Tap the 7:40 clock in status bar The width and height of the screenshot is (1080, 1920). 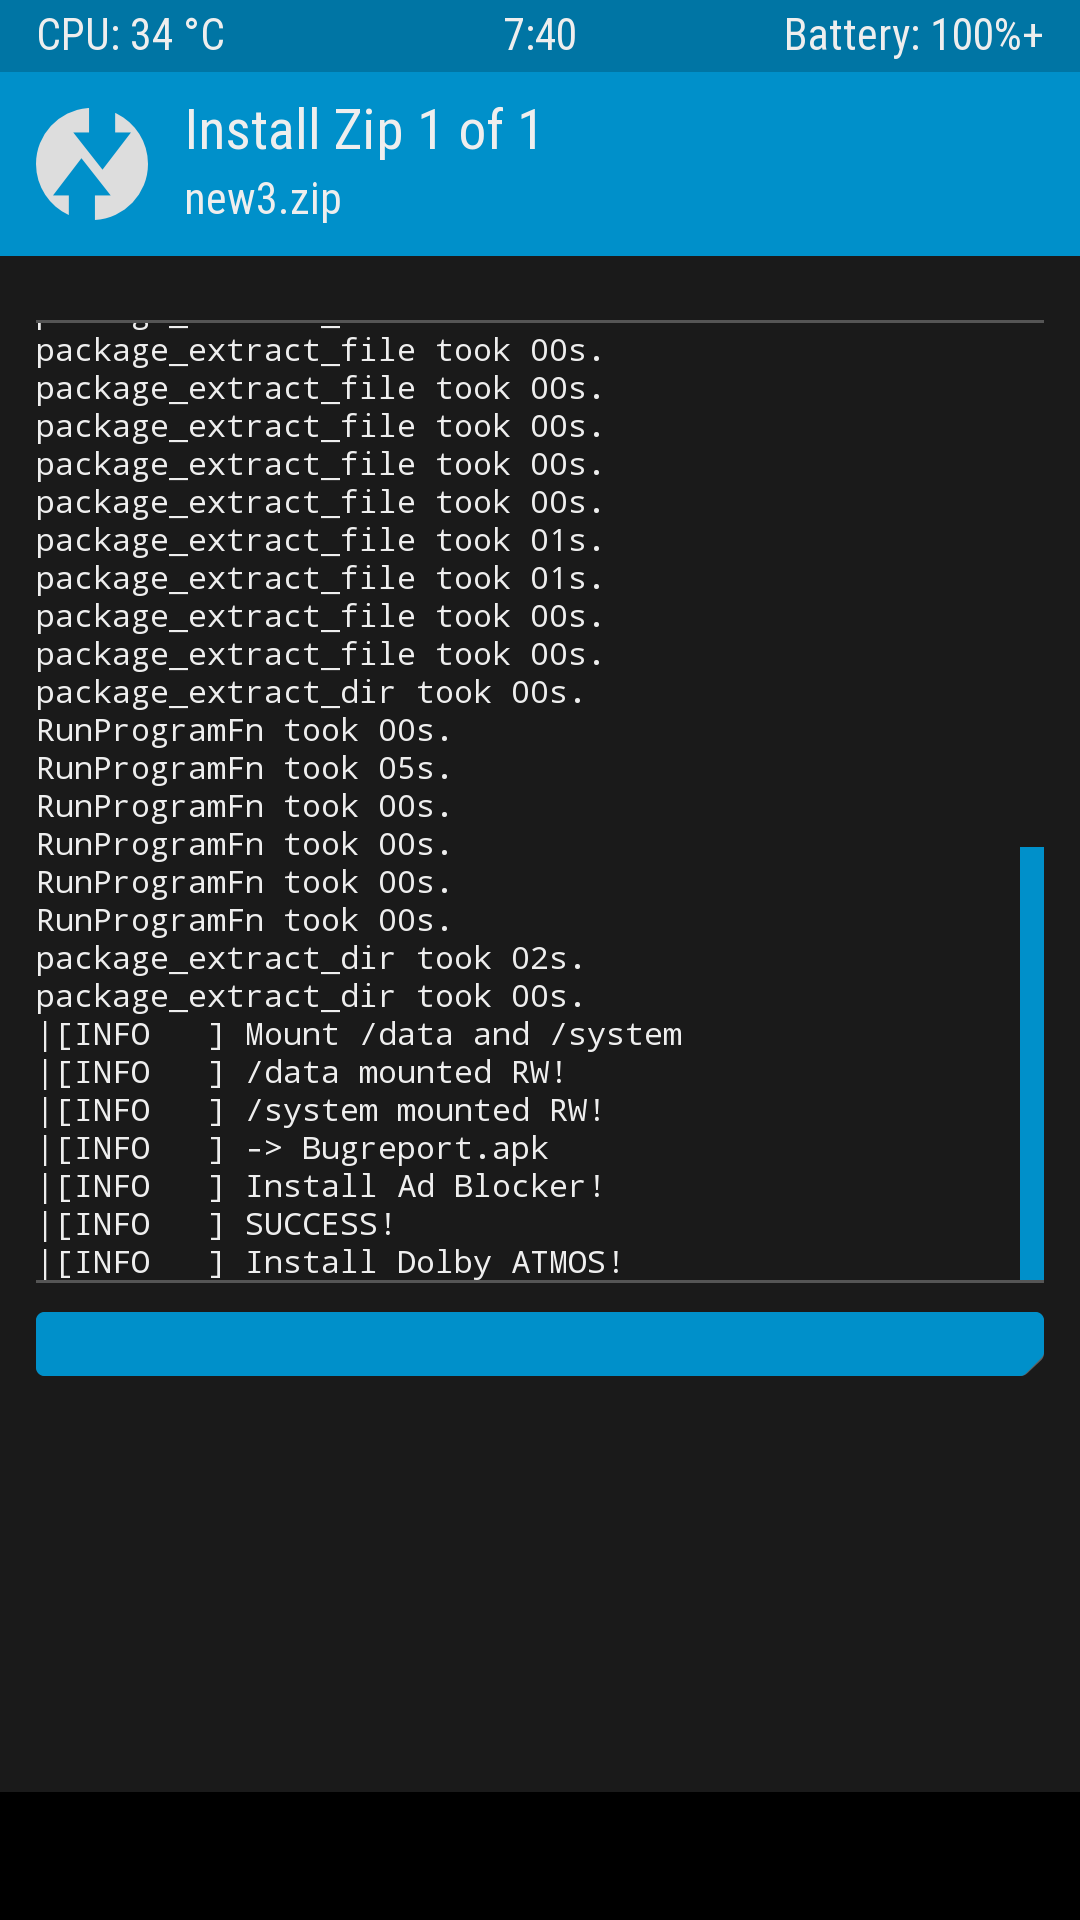pyautogui.click(x=540, y=35)
